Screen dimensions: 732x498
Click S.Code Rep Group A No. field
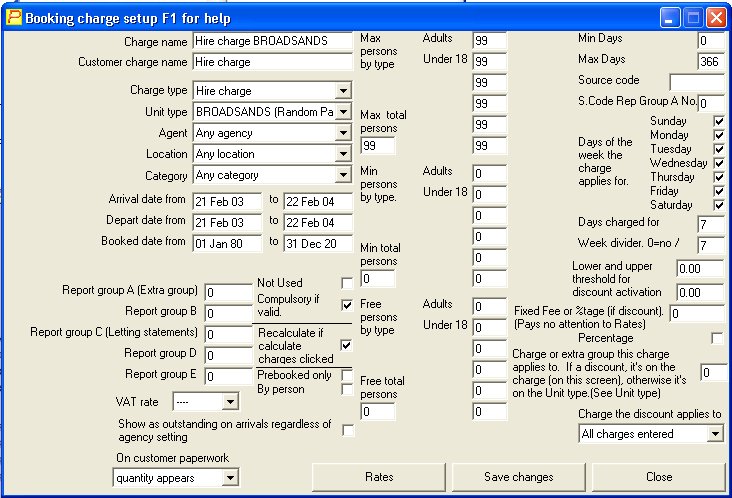(x=711, y=103)
